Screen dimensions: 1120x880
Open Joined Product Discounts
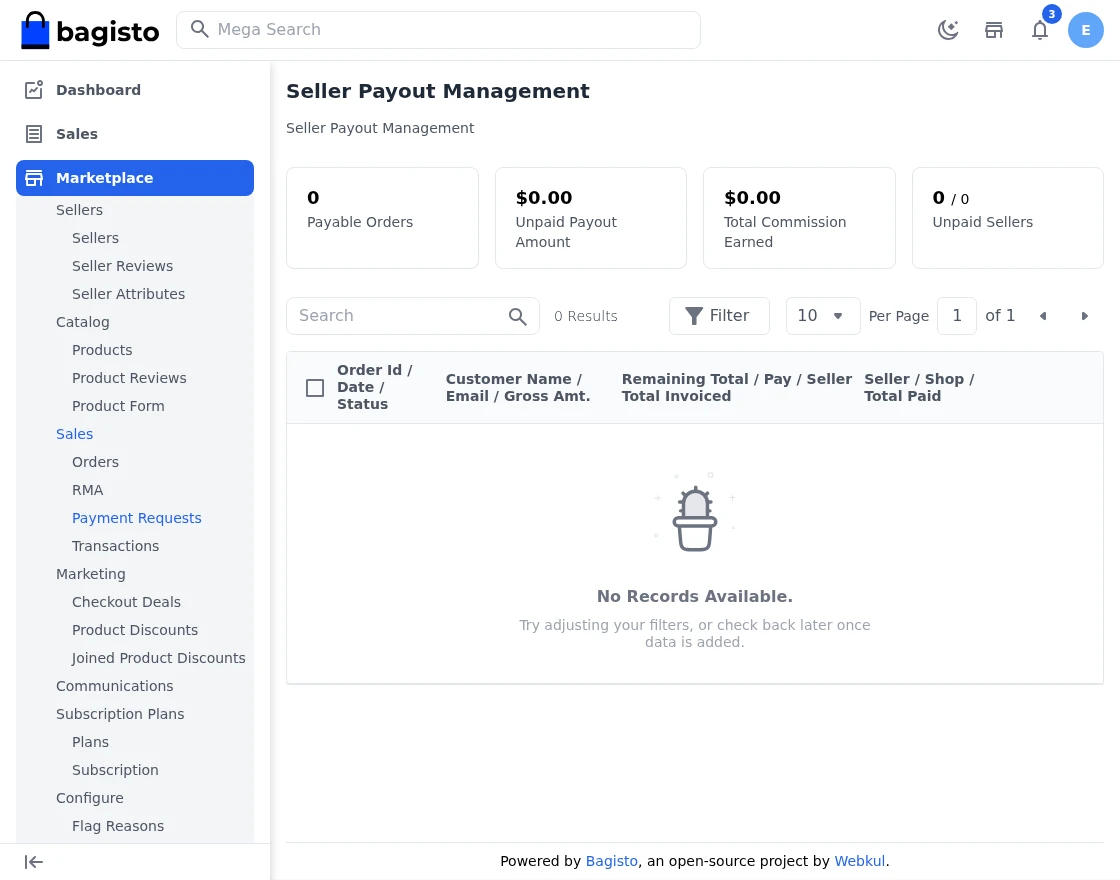coord(159,658)
